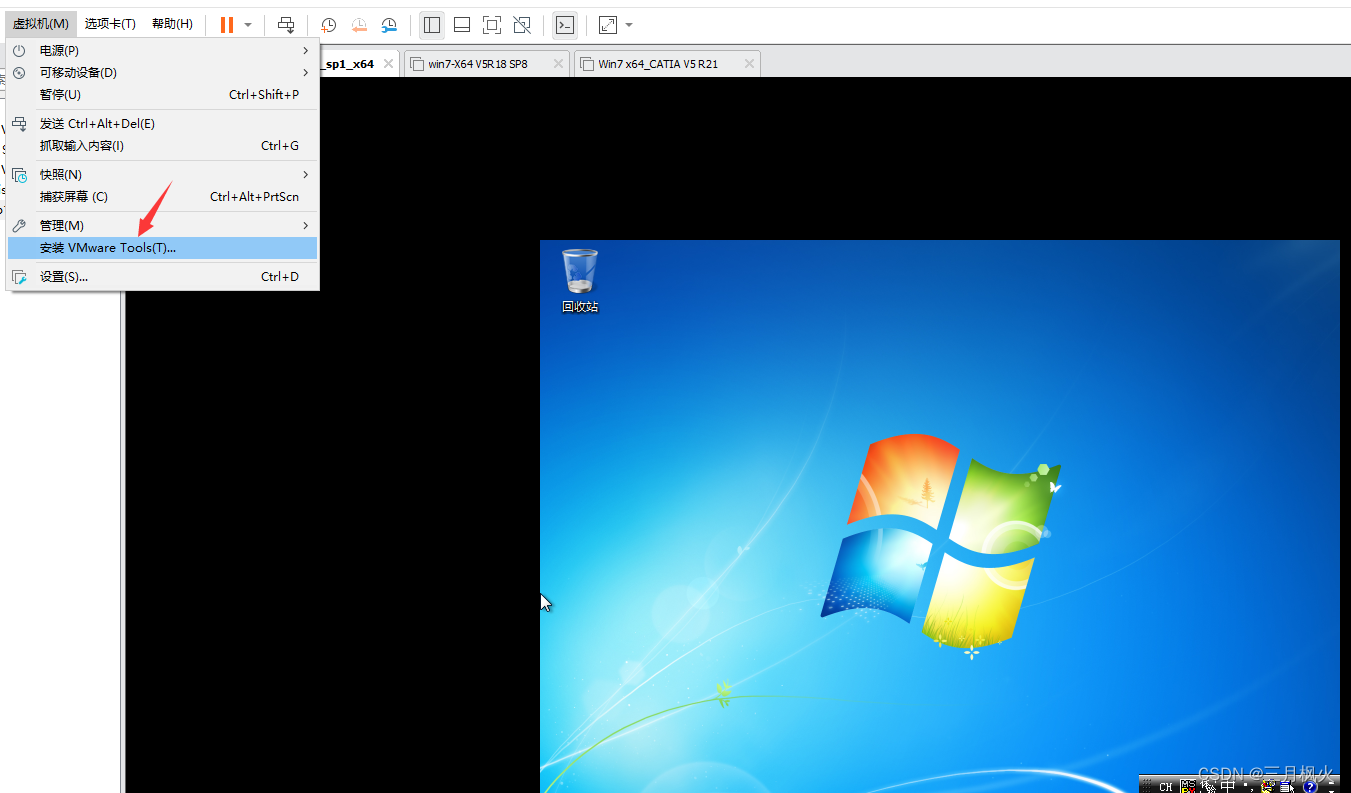1351x793 pixels.
Task: Click the full screen mode icon
Action: [492, 25]
